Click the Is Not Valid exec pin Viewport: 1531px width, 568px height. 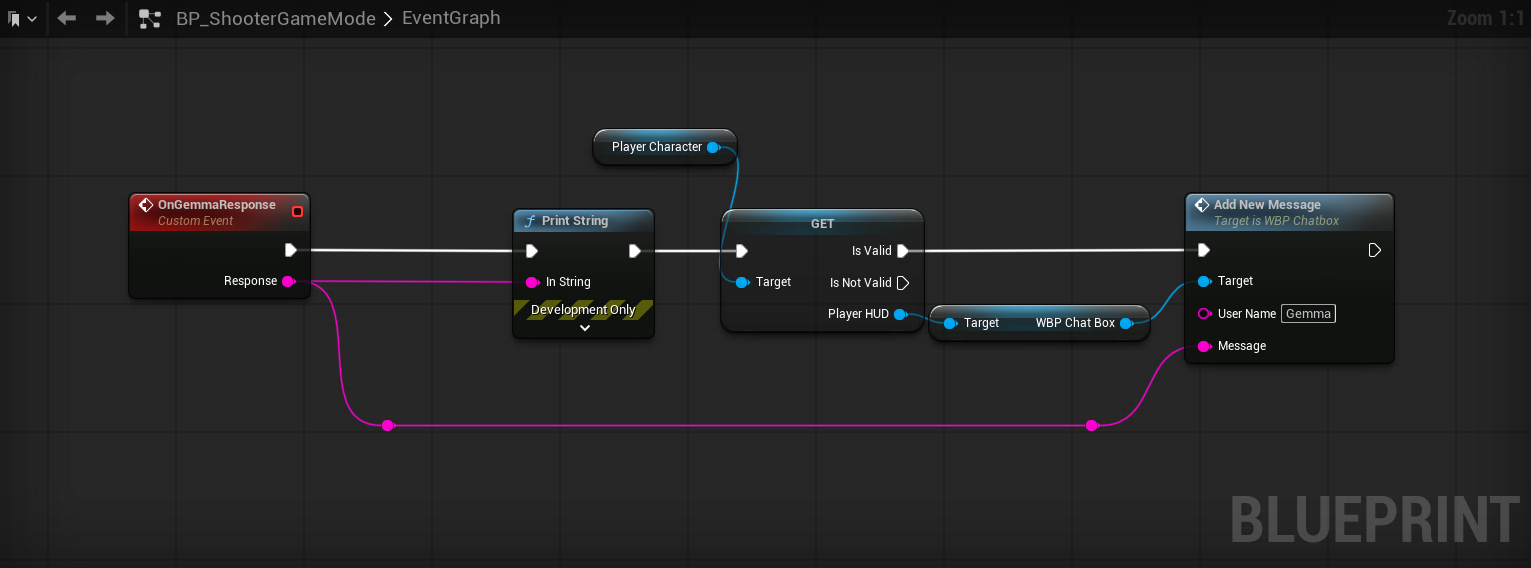[902, 283]
